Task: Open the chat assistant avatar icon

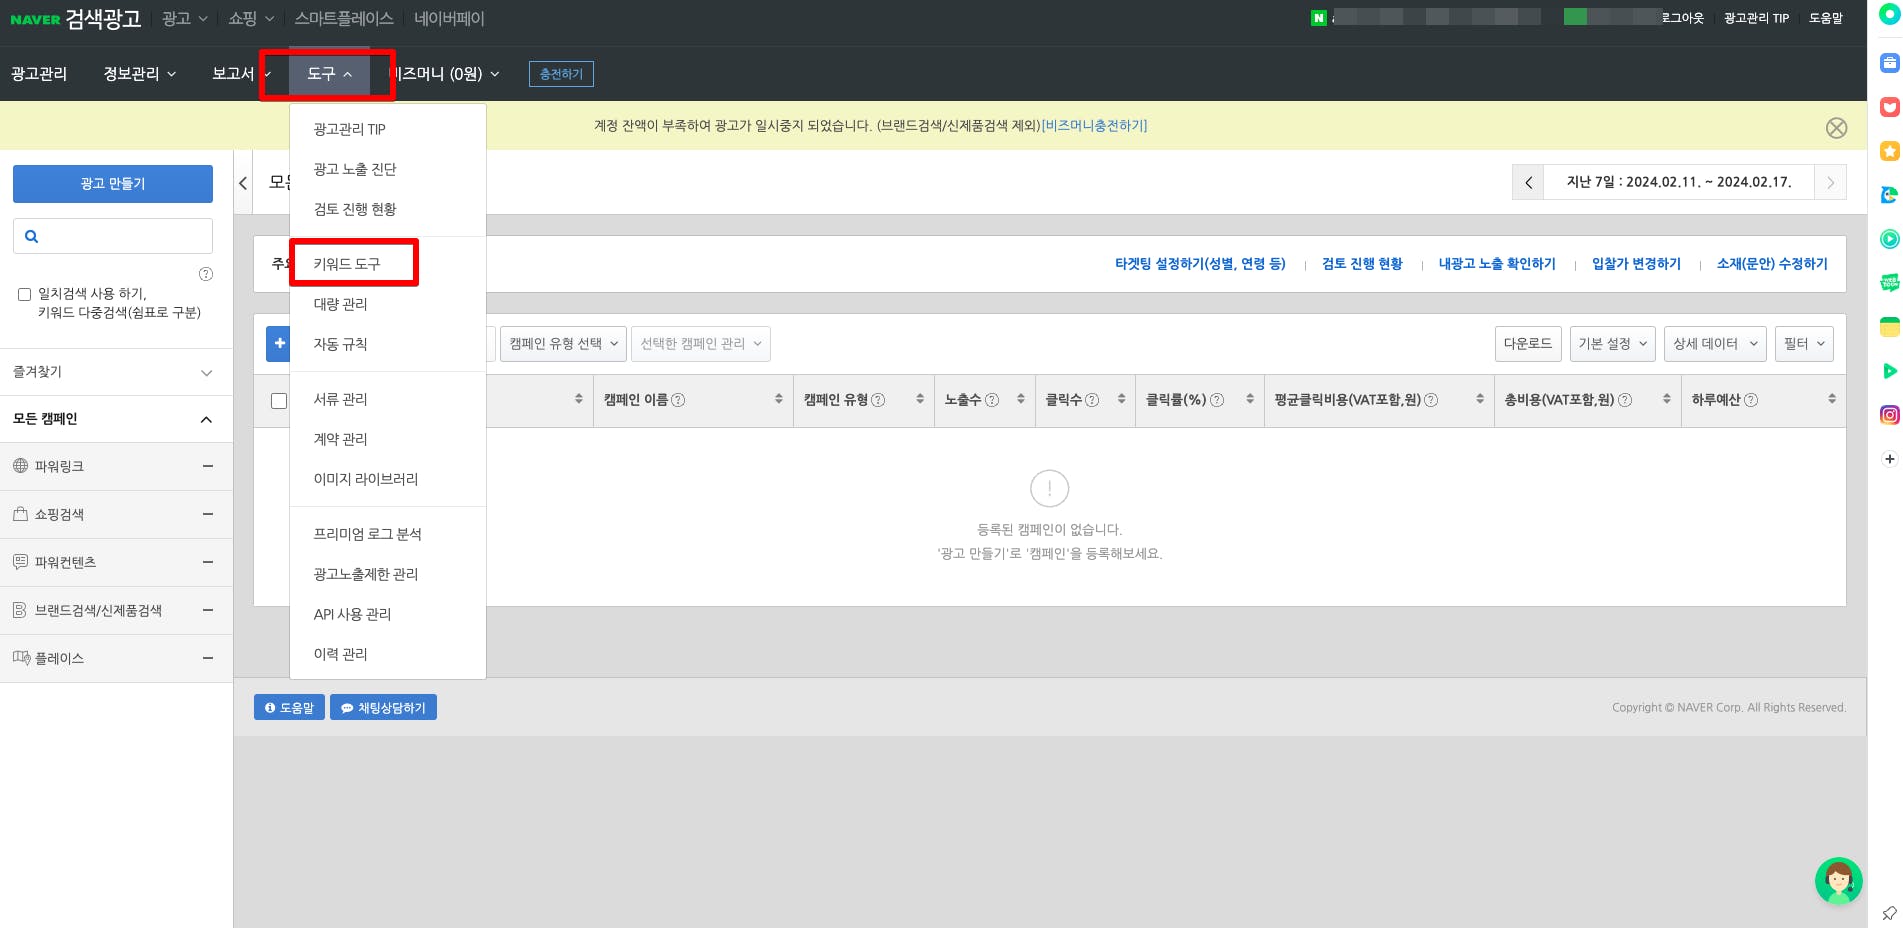Action: tap(1838, 881)
